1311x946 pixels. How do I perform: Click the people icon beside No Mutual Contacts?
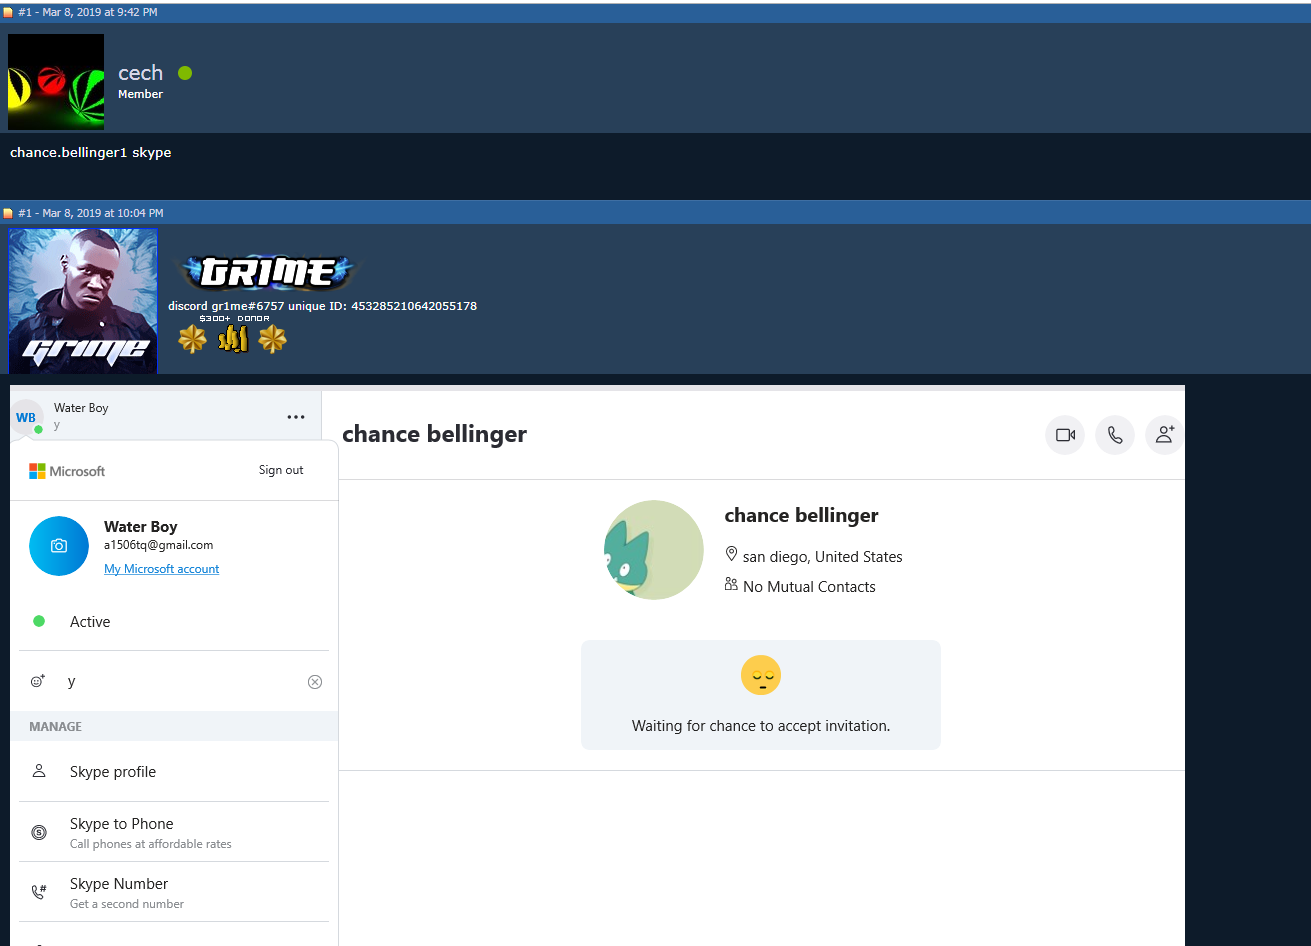pyautogui.click(x=731, y=584)
